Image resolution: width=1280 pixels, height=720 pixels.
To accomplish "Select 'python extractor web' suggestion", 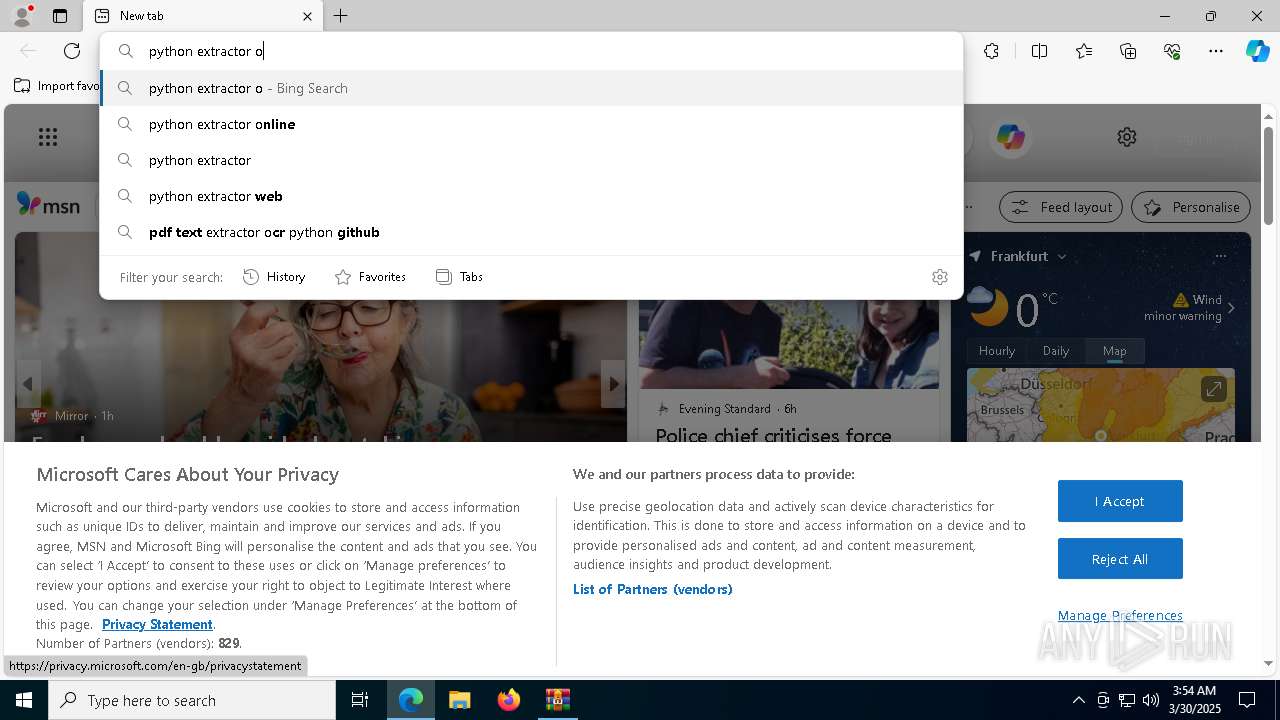I will coord(531,196).
